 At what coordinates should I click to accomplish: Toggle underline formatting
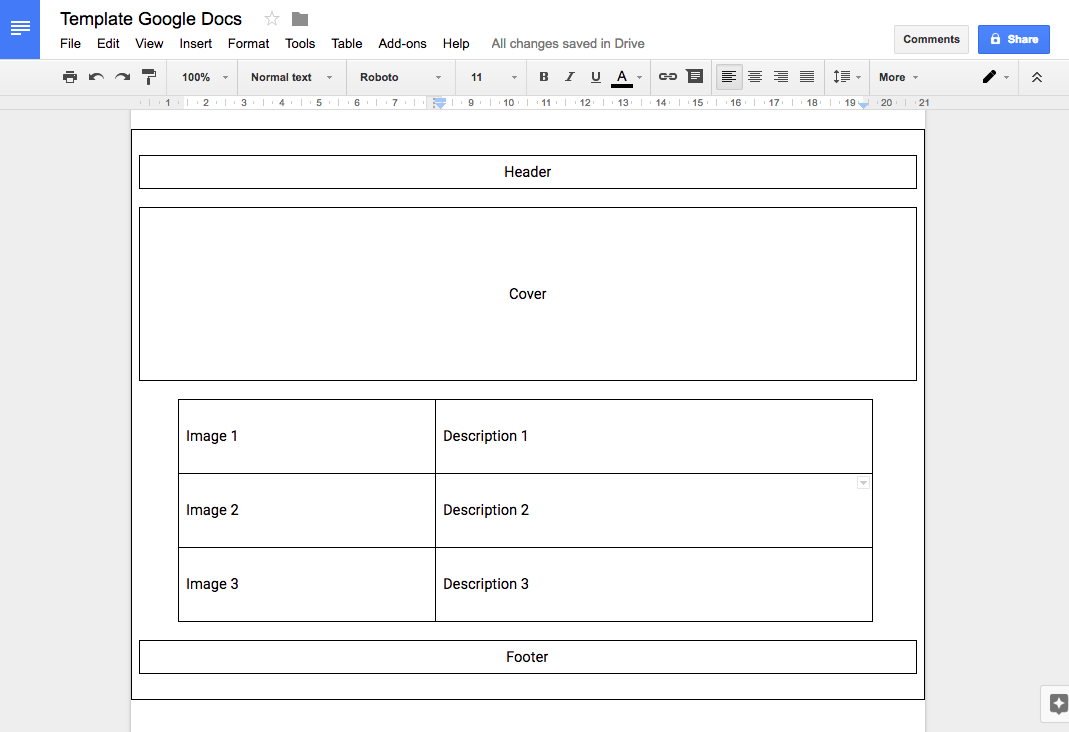[596, 77]
